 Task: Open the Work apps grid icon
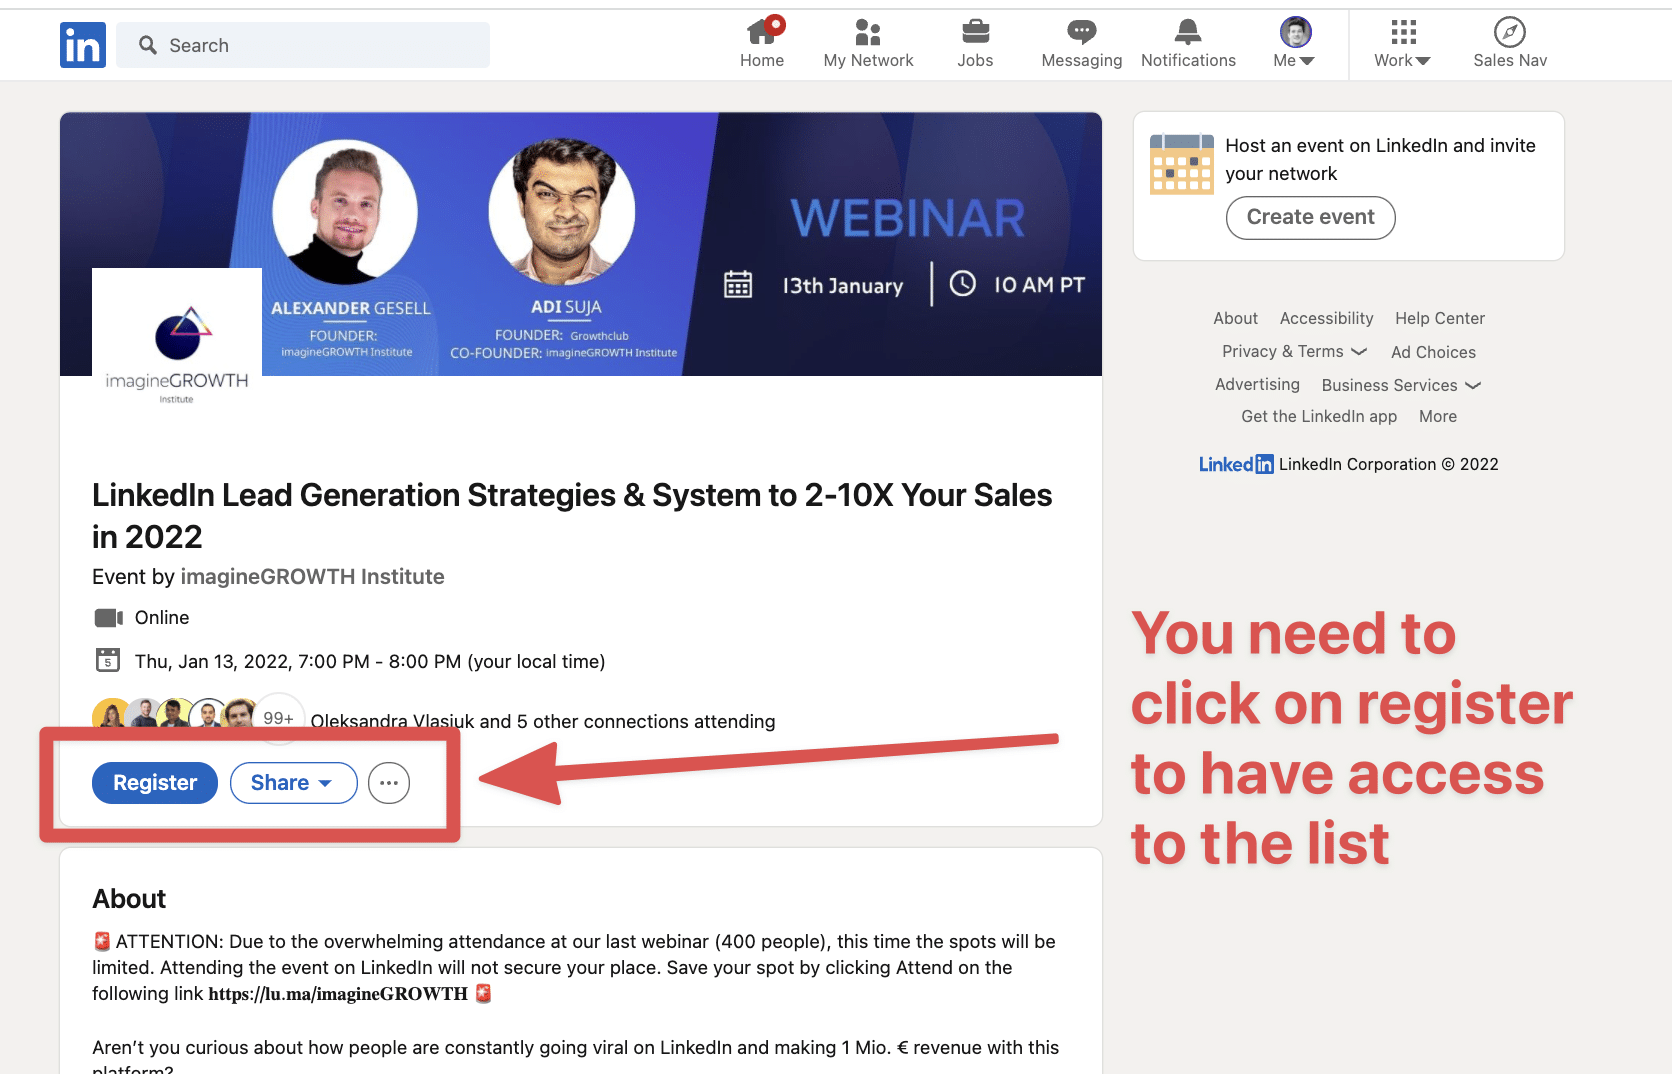click(1403, 32)
